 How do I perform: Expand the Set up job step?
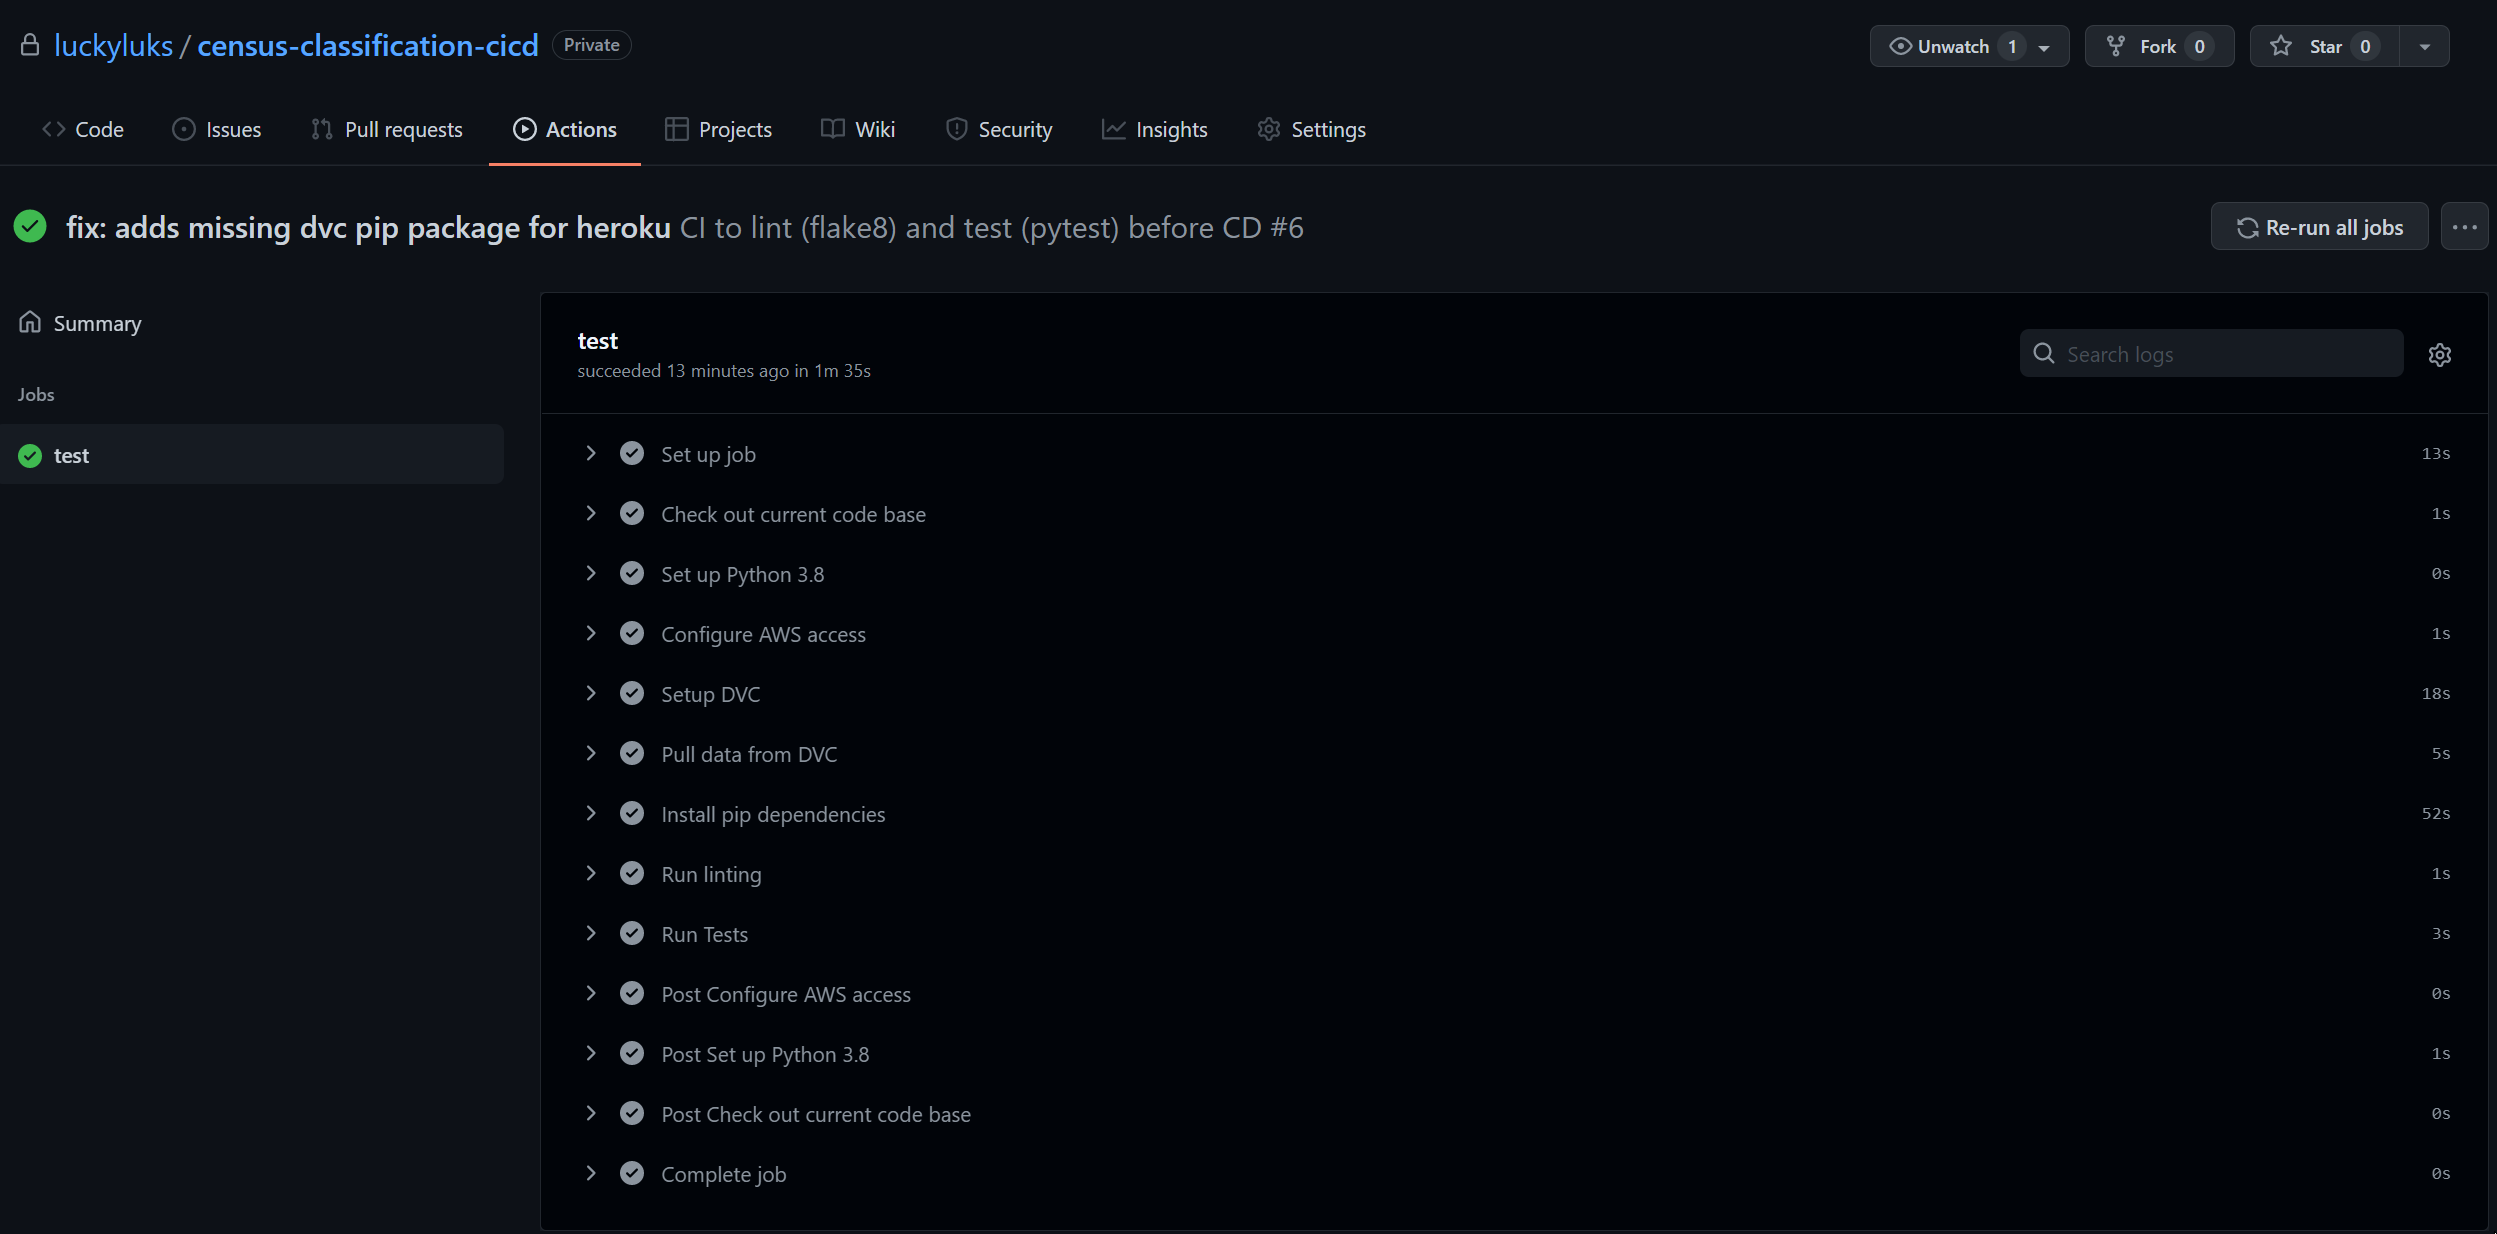pyautogui.click(x=591, y=453)
